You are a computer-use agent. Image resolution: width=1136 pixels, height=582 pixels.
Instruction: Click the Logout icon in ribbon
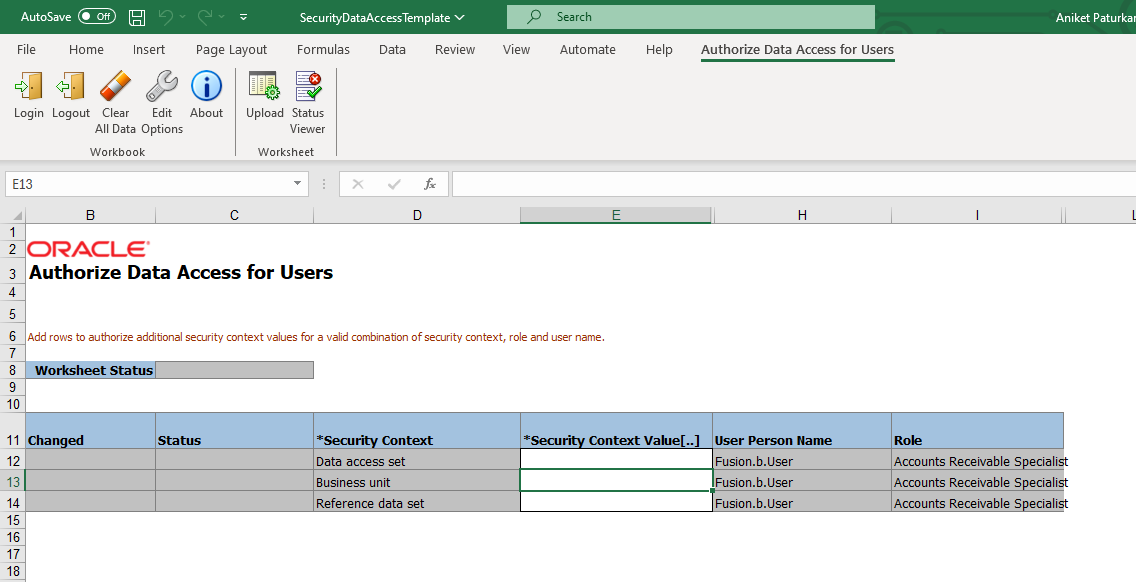70,86
